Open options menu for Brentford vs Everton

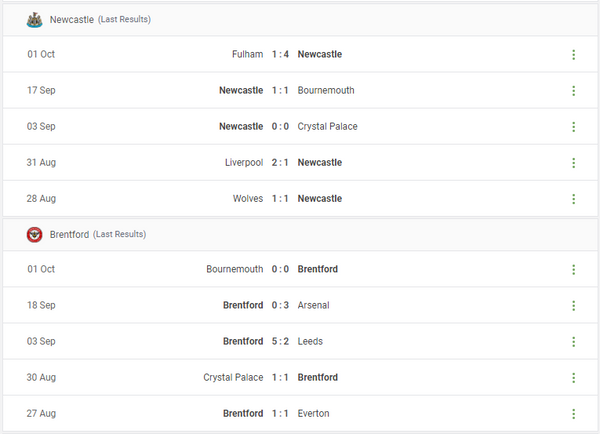pyautogui.click(x=574, y=414)
